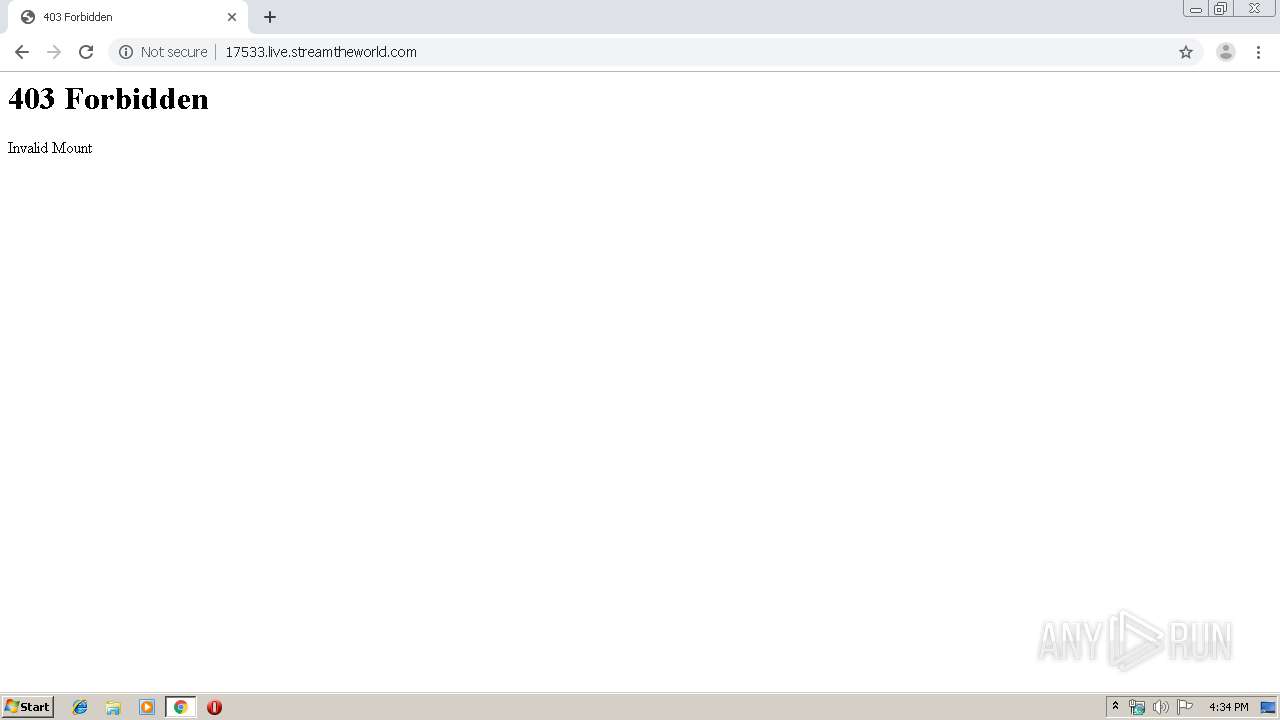Screen dimensions: 1280x720
Task: Switch to Chrome in the taskbar
Action: 181,707
